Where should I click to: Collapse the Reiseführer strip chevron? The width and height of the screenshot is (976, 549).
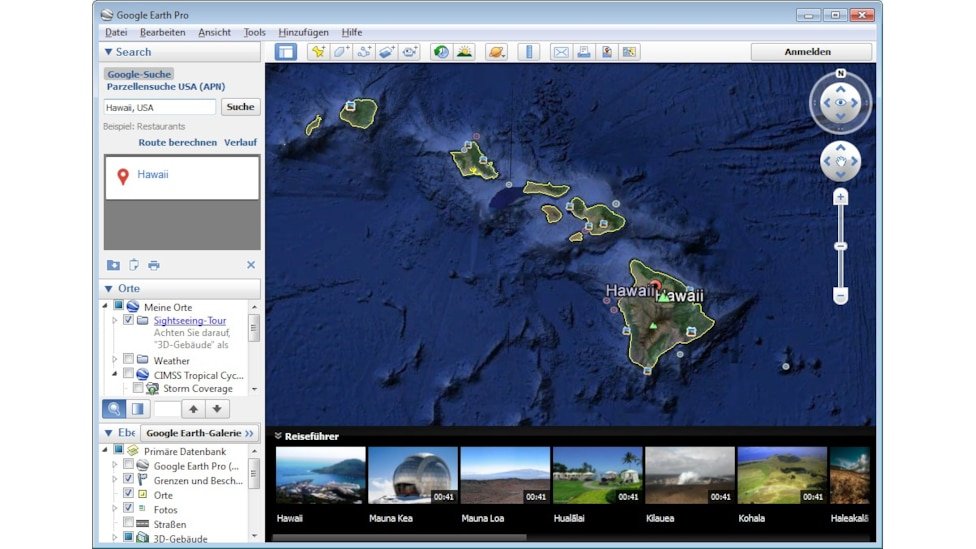(278, 436)
